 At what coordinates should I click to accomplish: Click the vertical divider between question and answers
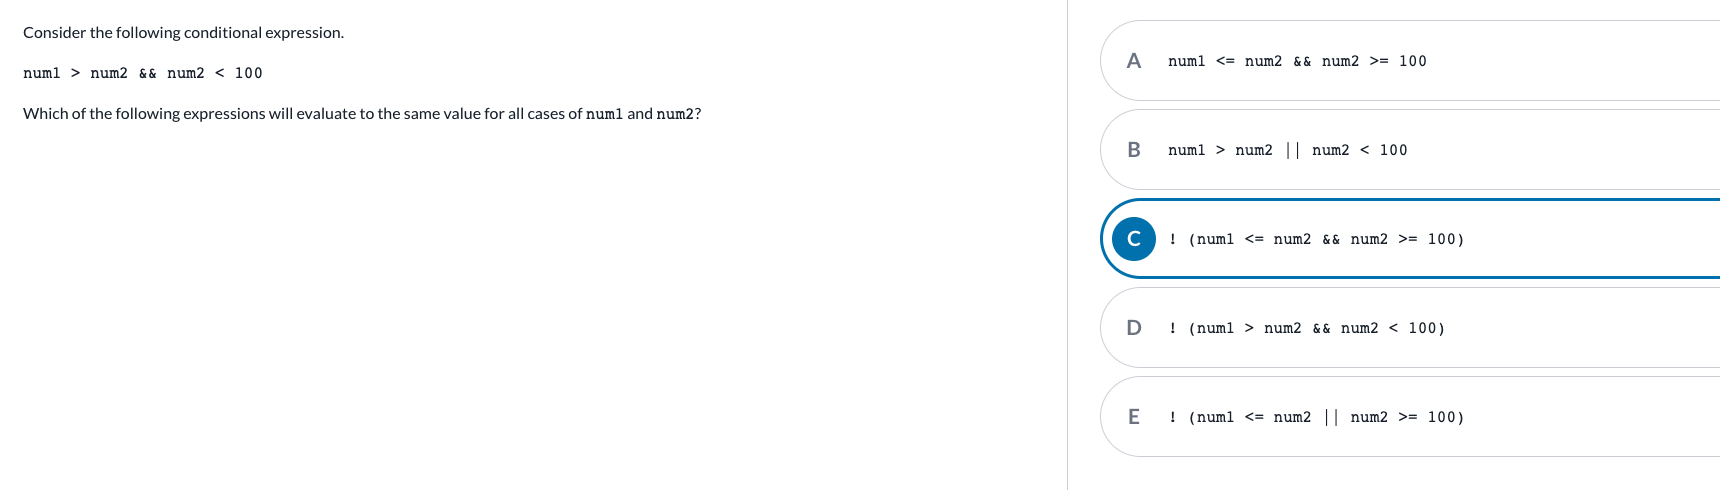1067,245
